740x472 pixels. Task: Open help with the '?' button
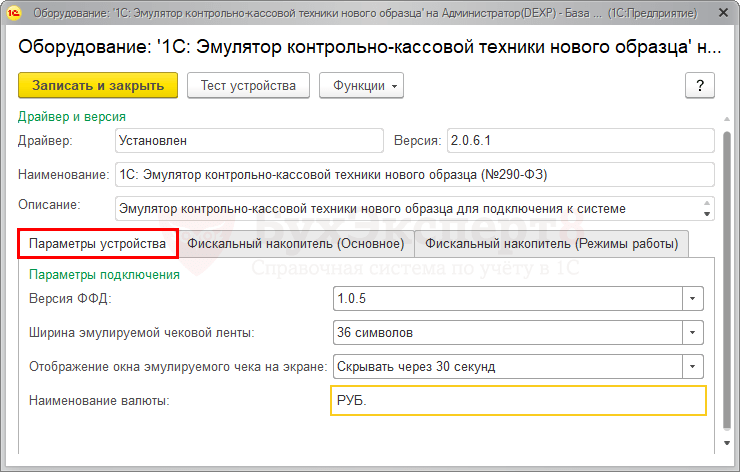[x=700, y=85]
